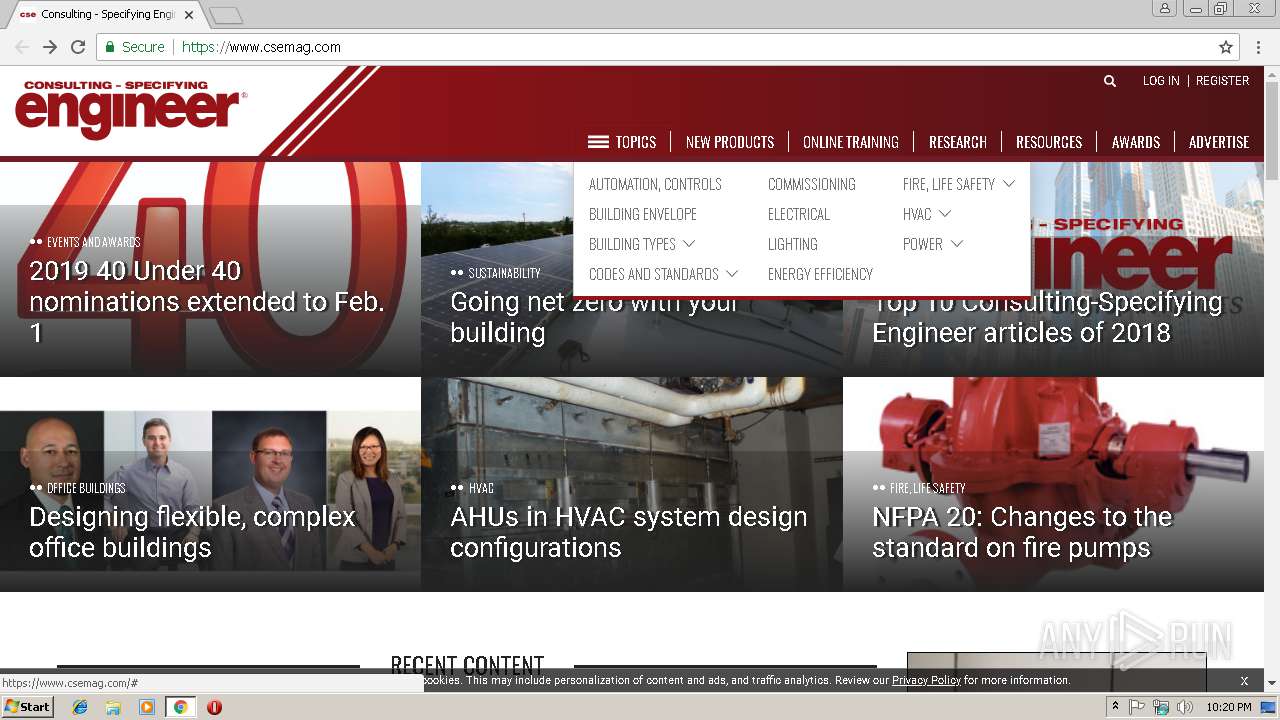Select Automation, Controls topic
The width and height of the screenshot is (1280, 720).
655,184
